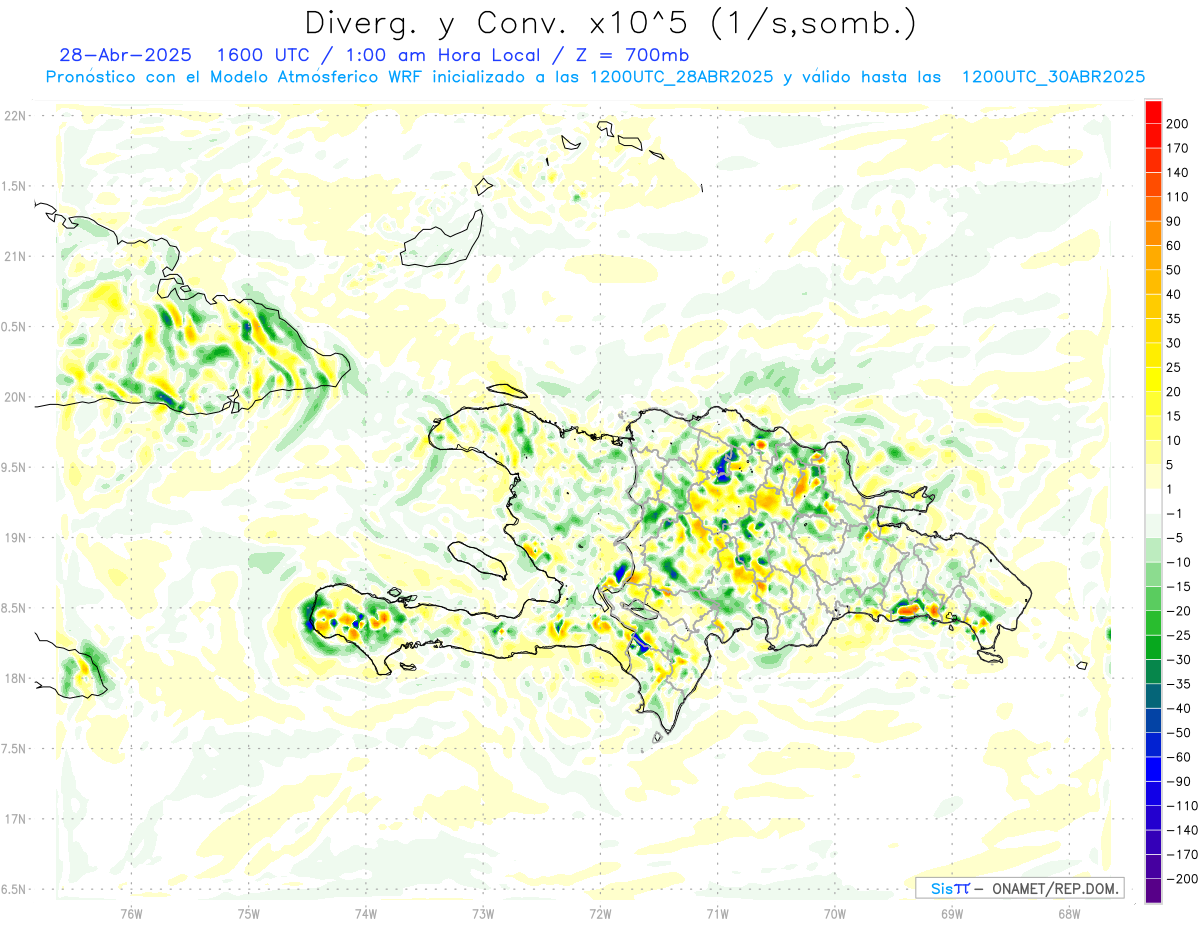Click the '5' colorbar value
Screen dimensions: 1200x927
(1171, 465)
